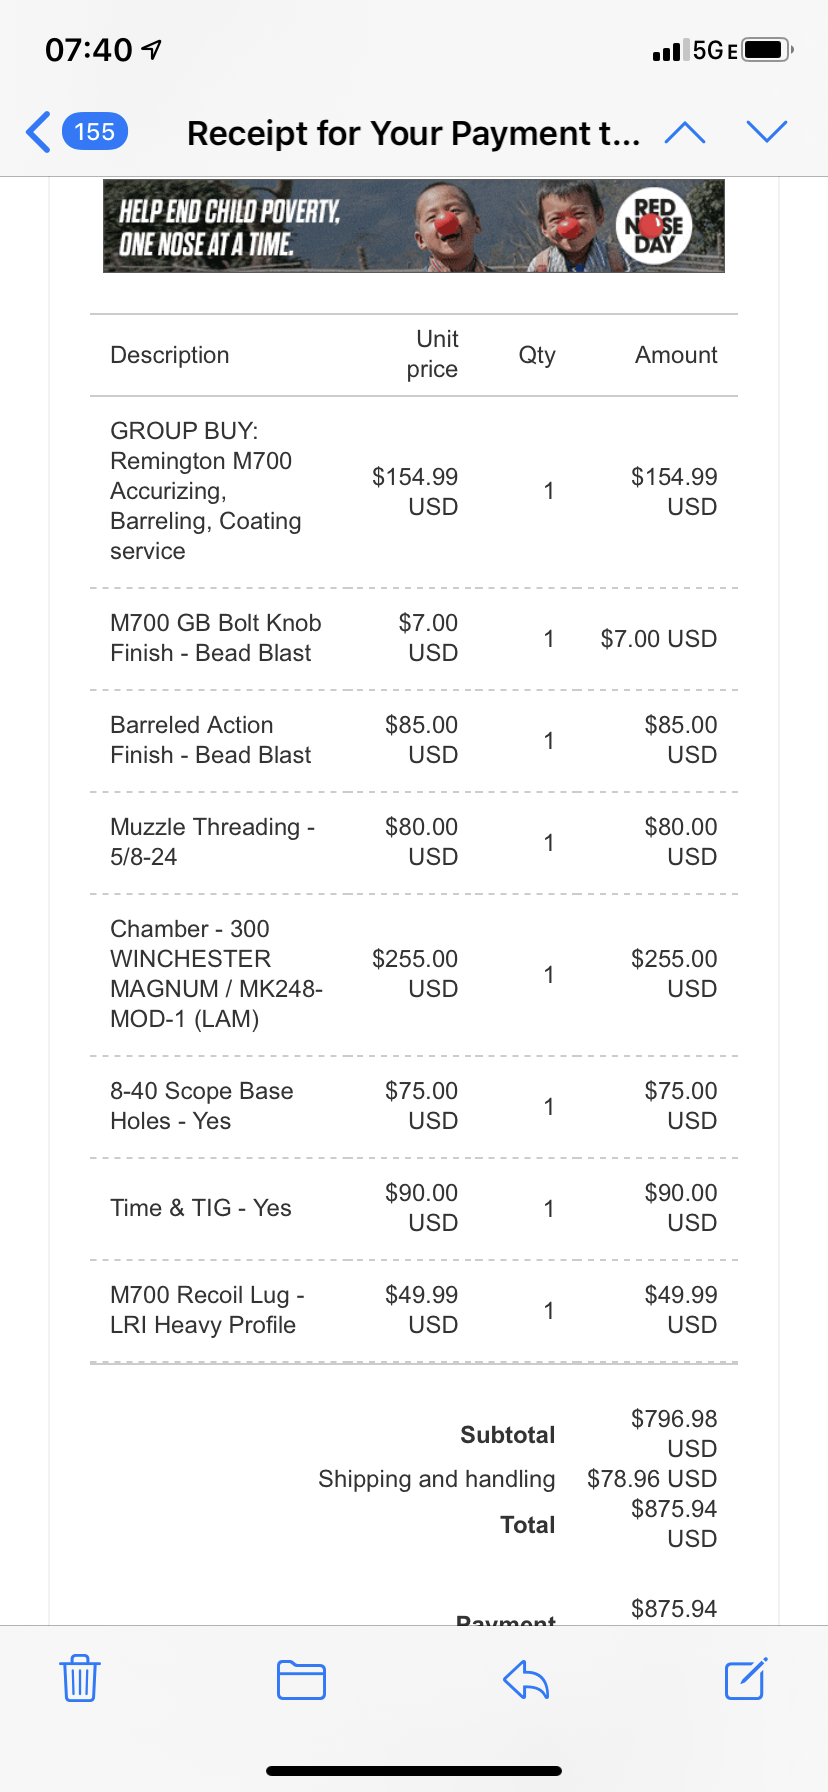
Task: Tap the battery indicator in status bar
Action: [x=767, y=50]
